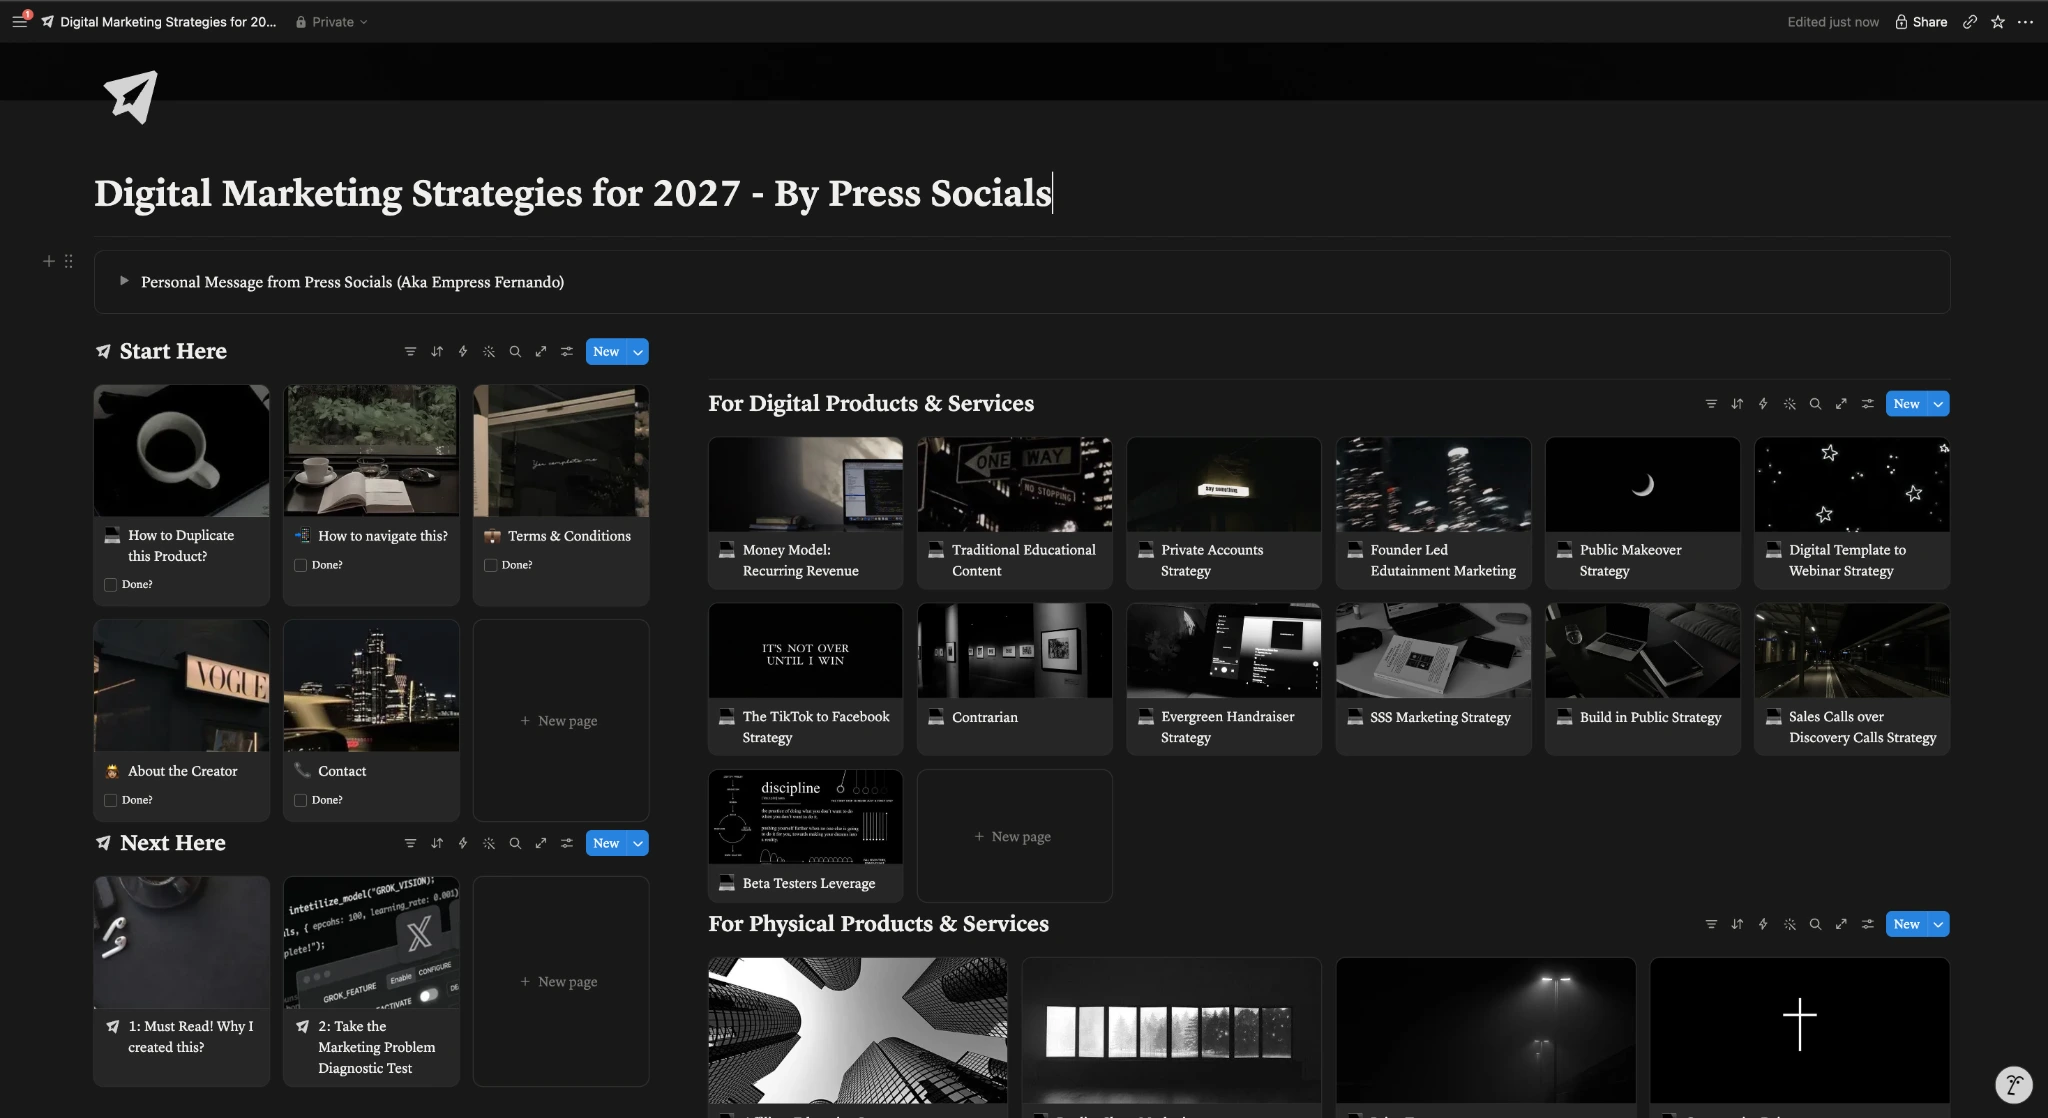Screen dimensions: 2048x1118
Task: Open drag handle menu beside toggle block
Action: (68, 261)
